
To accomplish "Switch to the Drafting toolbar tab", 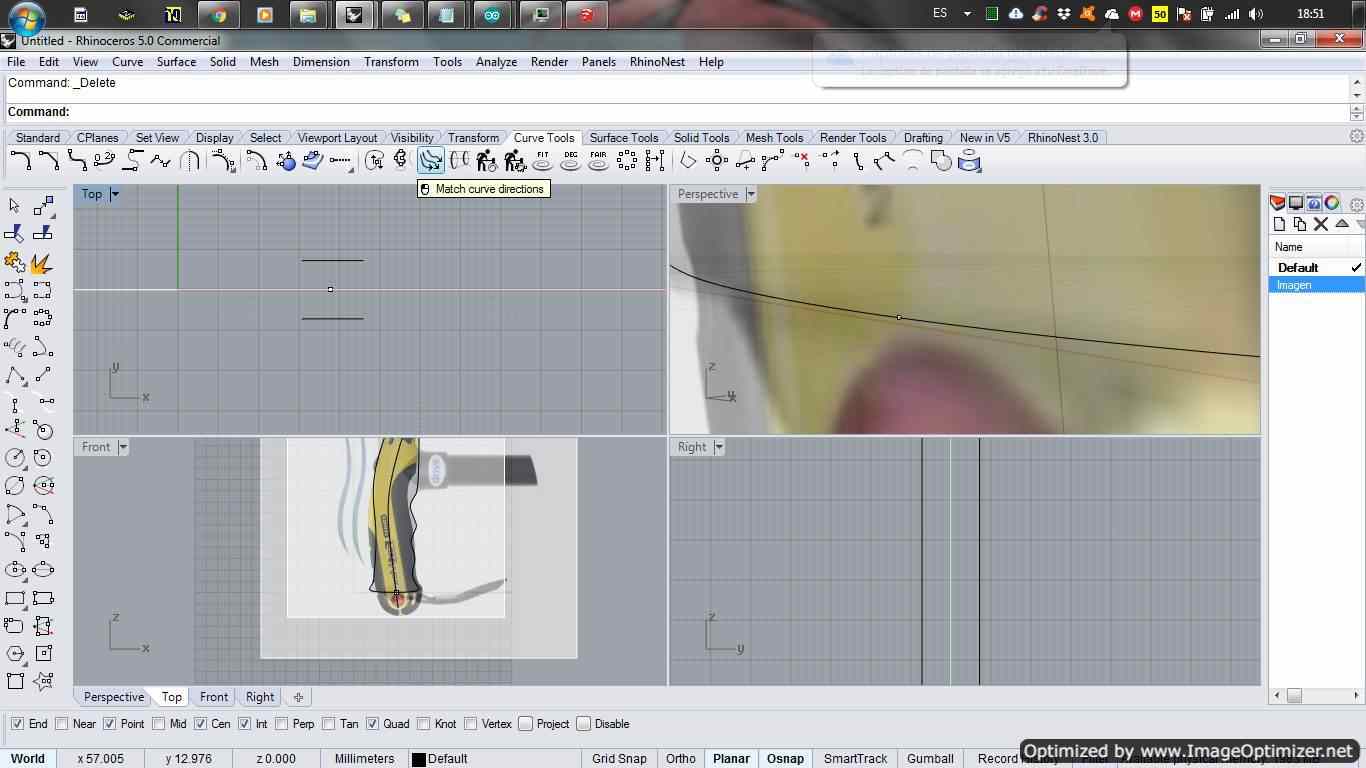I will pyautogui.click(x=923, y=137).
